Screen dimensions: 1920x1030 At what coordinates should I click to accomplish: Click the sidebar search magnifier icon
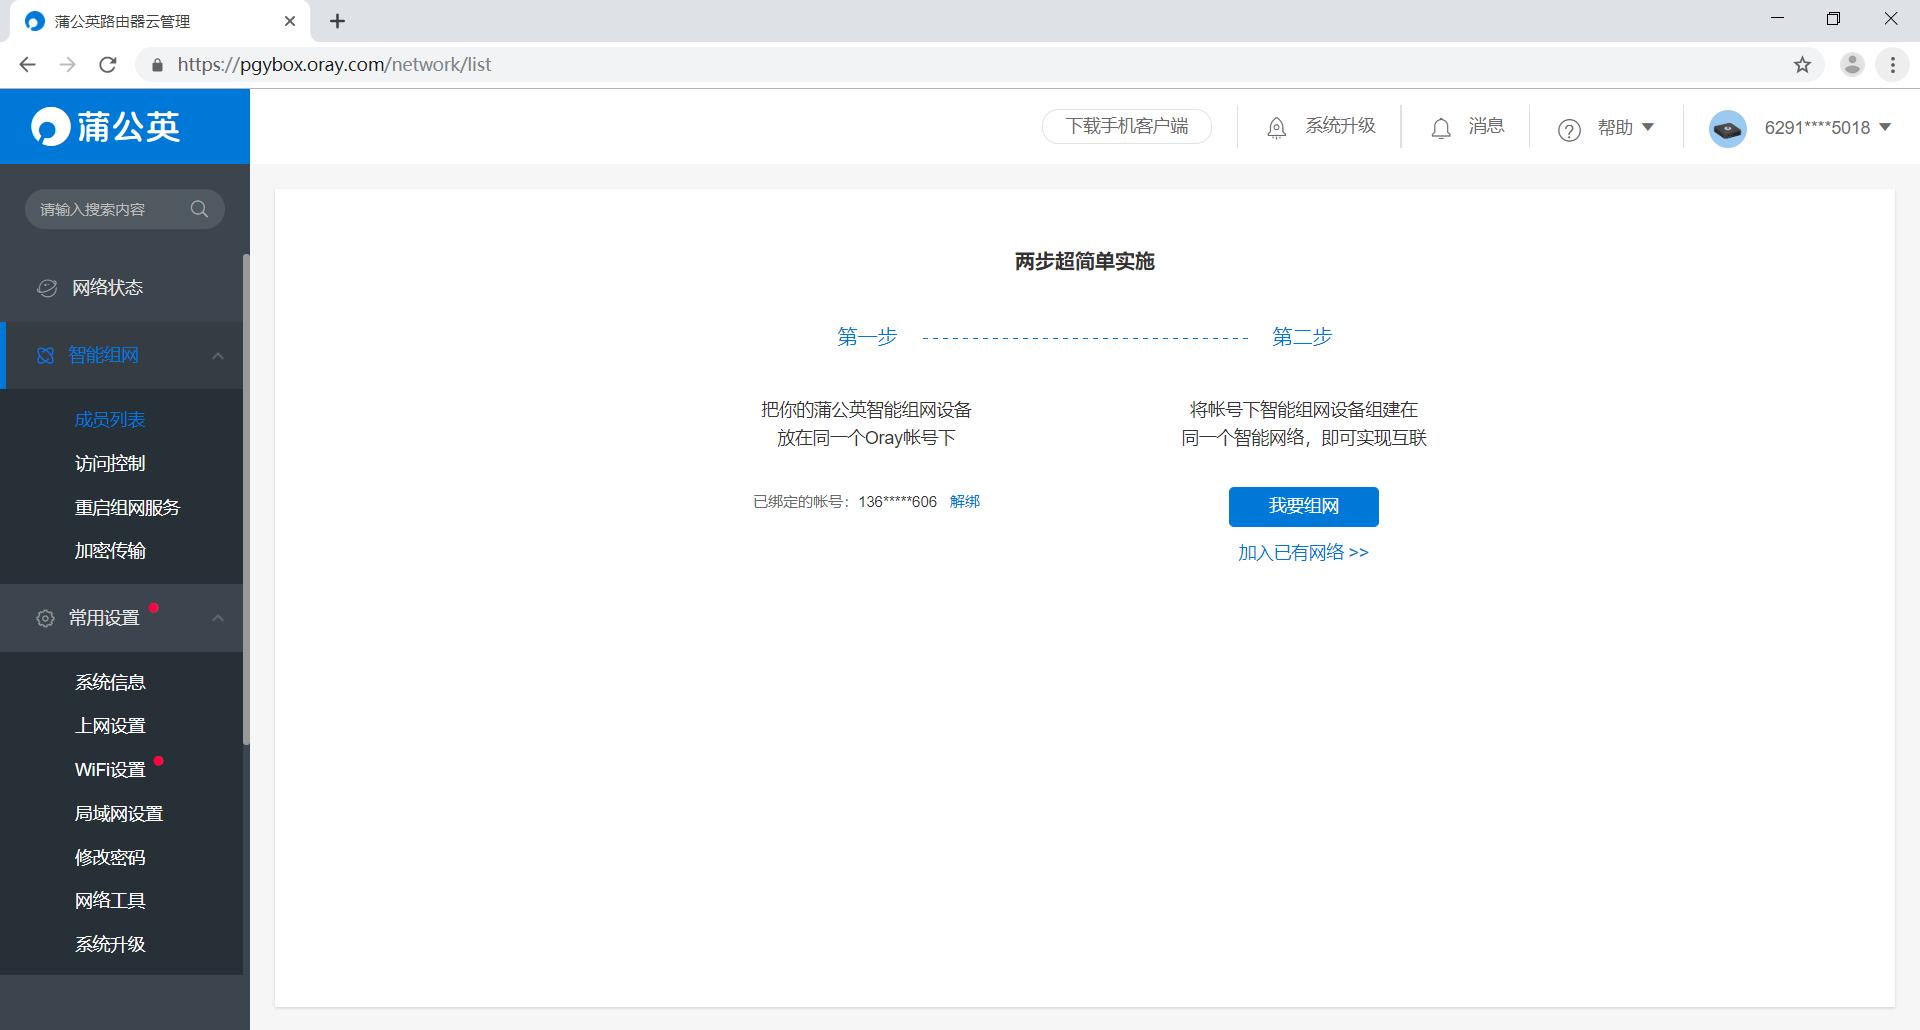click(199, 209)
